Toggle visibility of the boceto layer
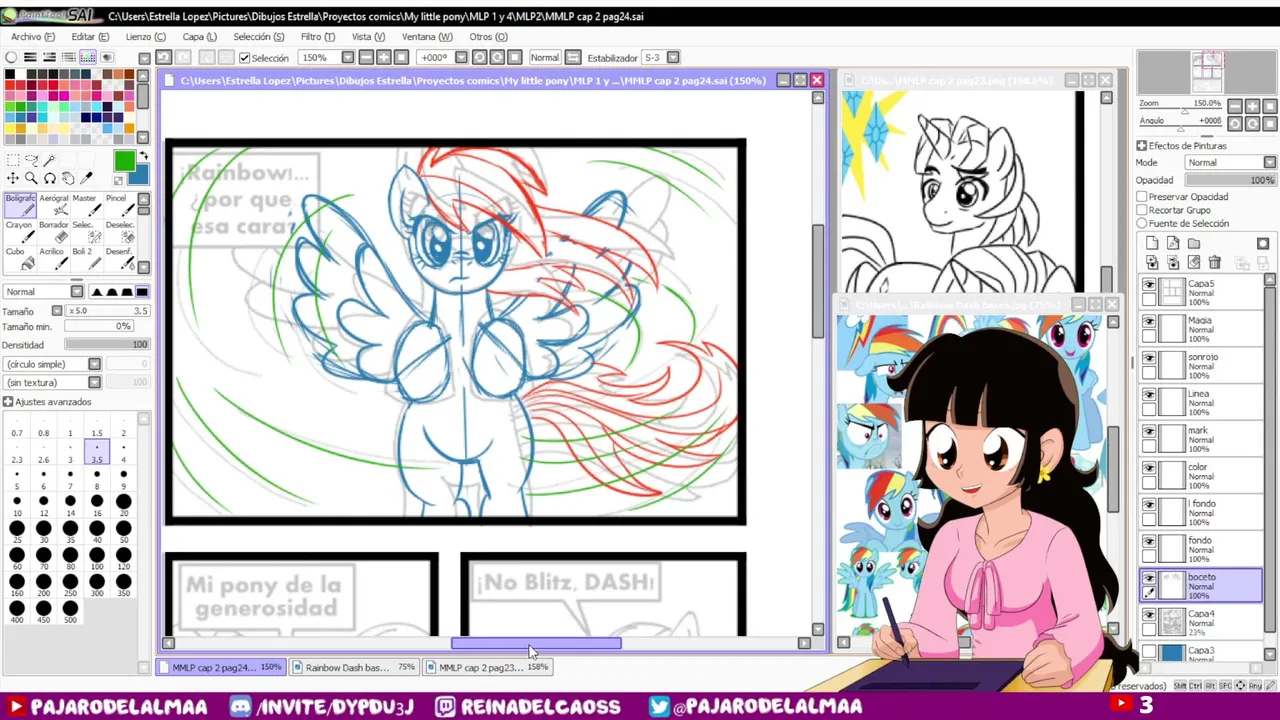The image size is (1280, 720). pyautogui.click(x=1149, y=578)
